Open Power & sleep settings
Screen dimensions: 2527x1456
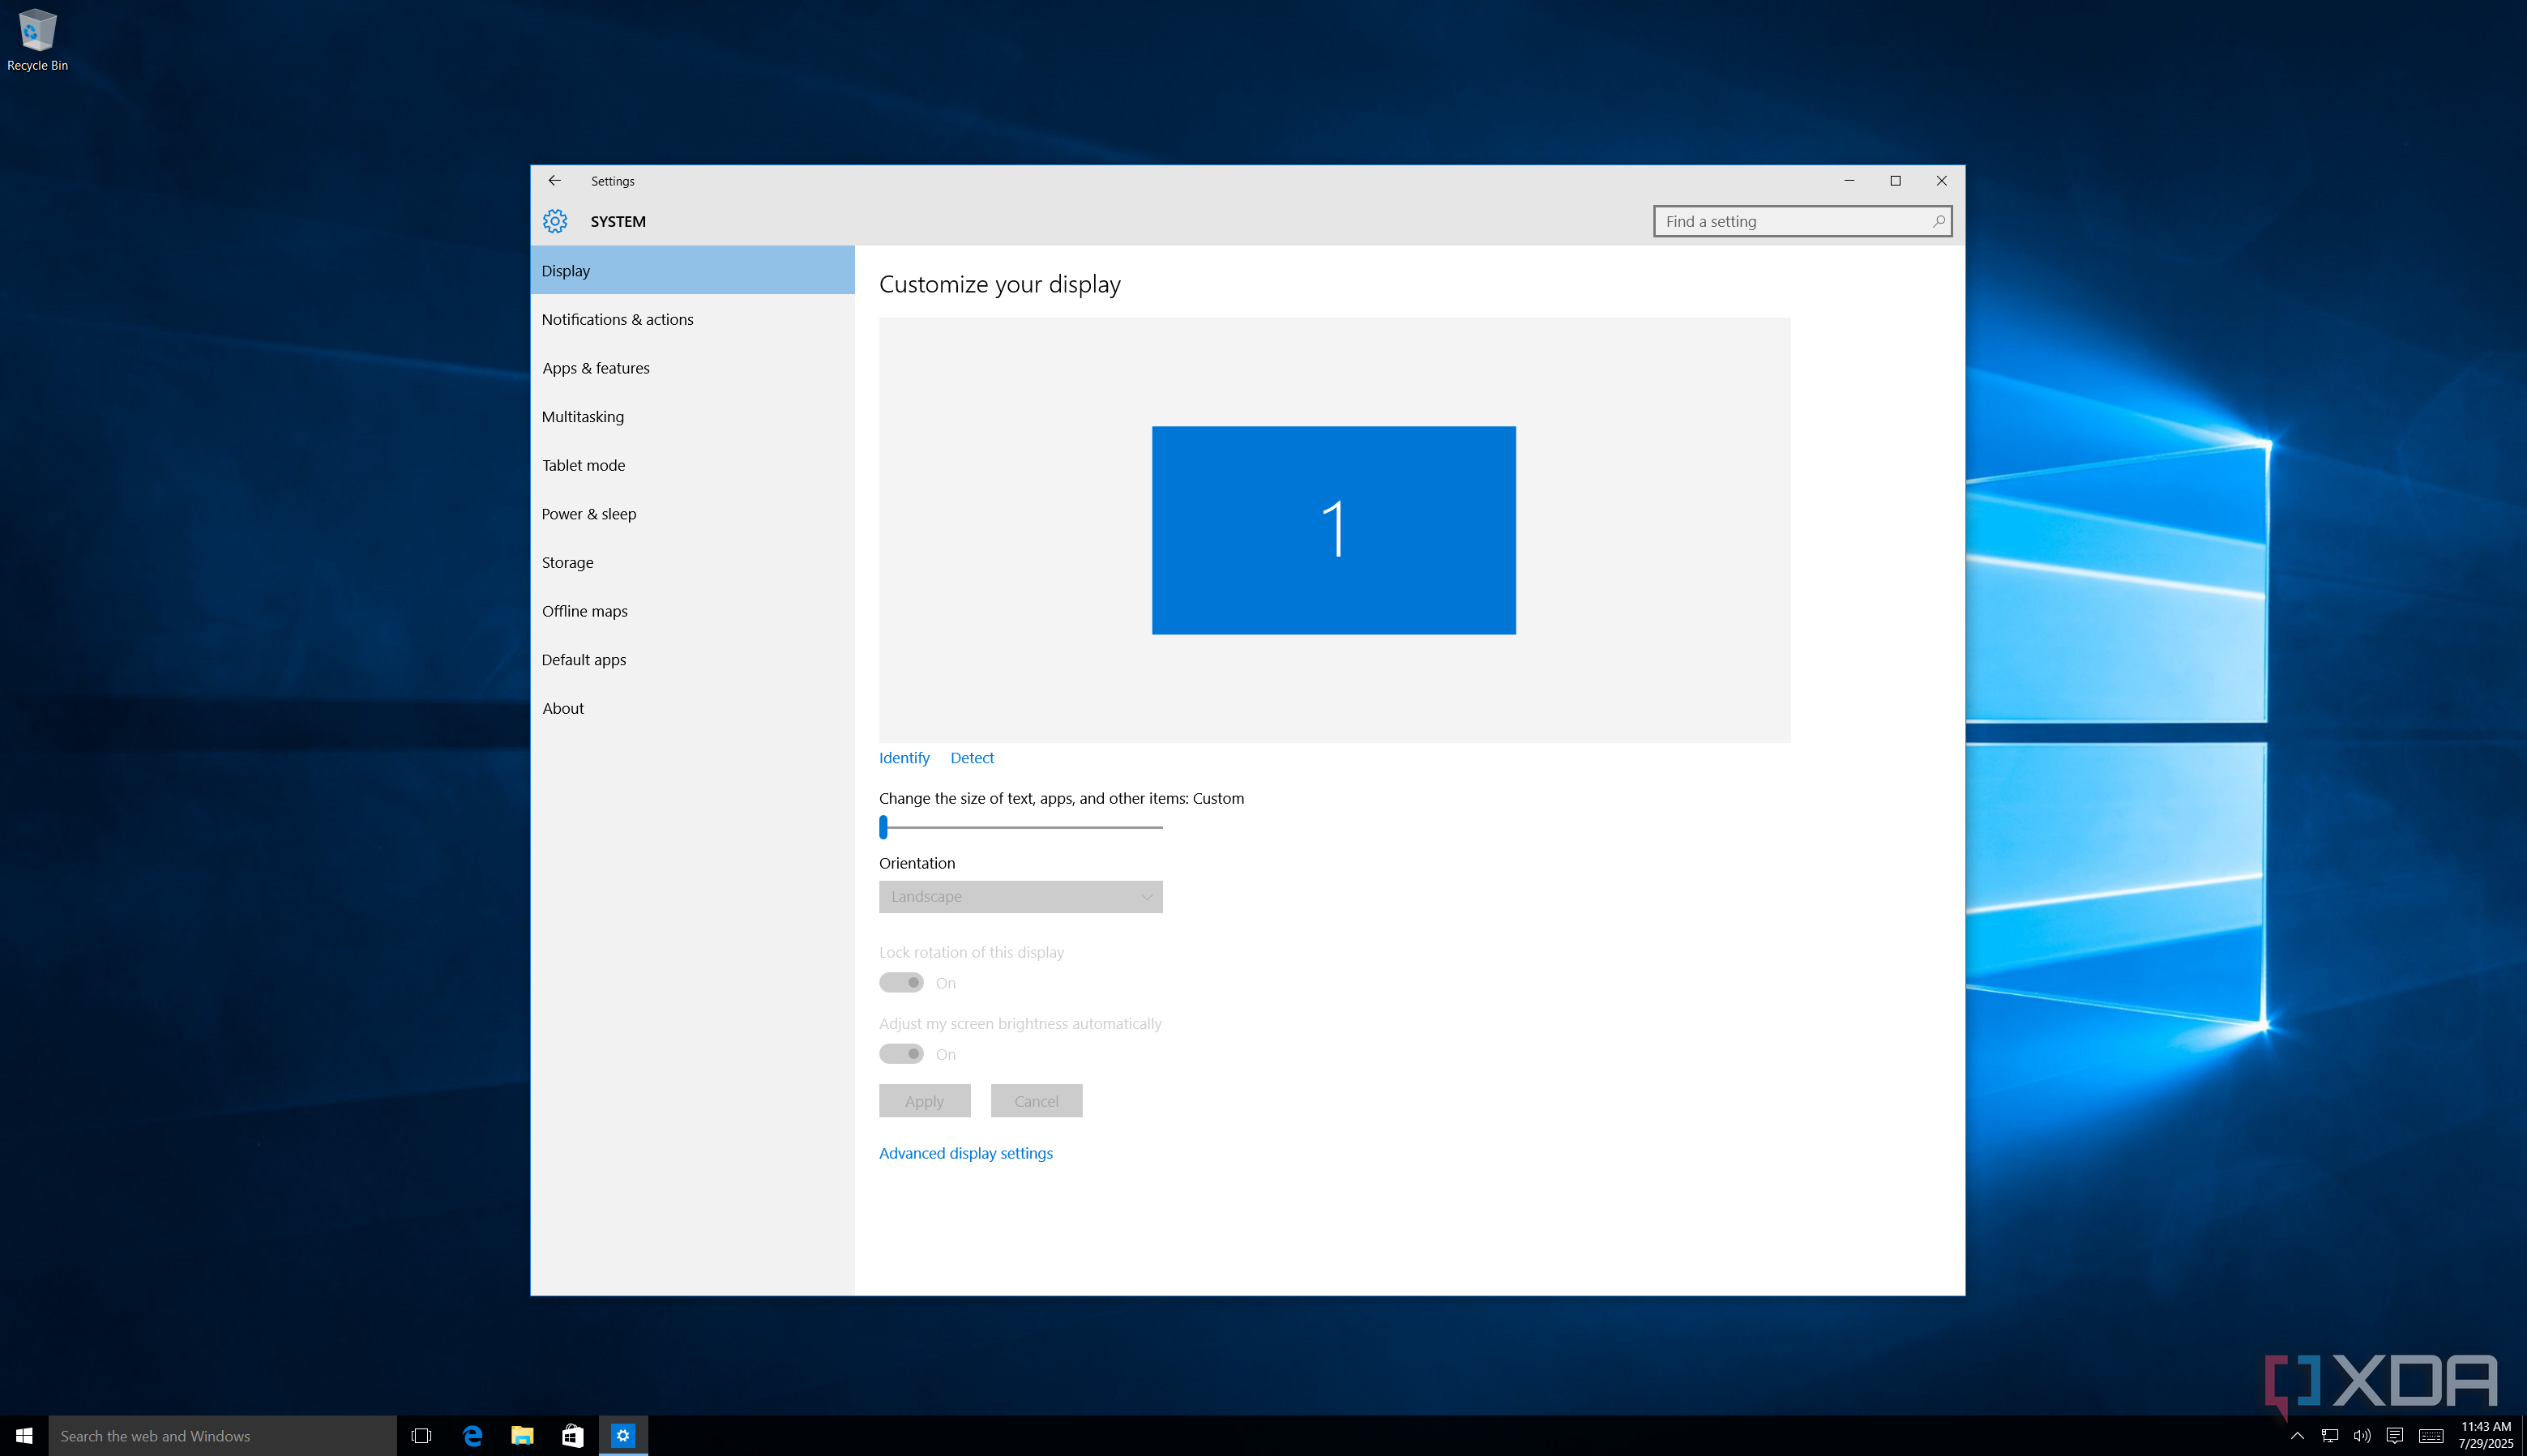[x=692, y=514]
